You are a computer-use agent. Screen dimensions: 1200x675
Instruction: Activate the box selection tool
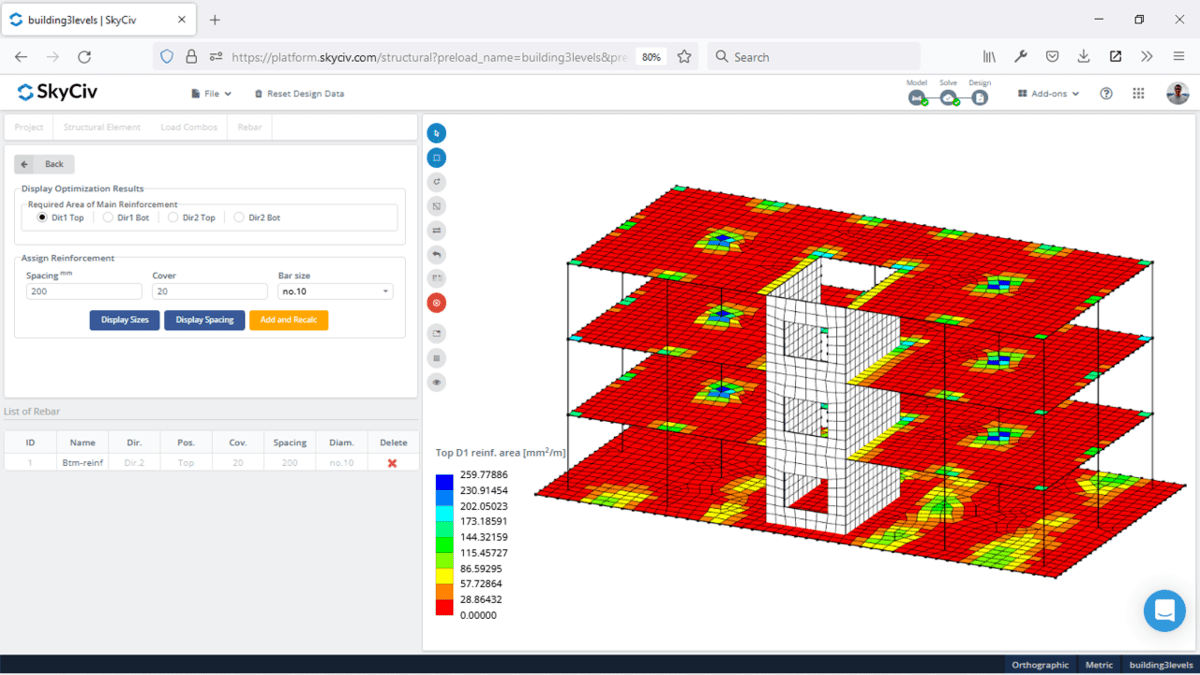click(436, 157)
